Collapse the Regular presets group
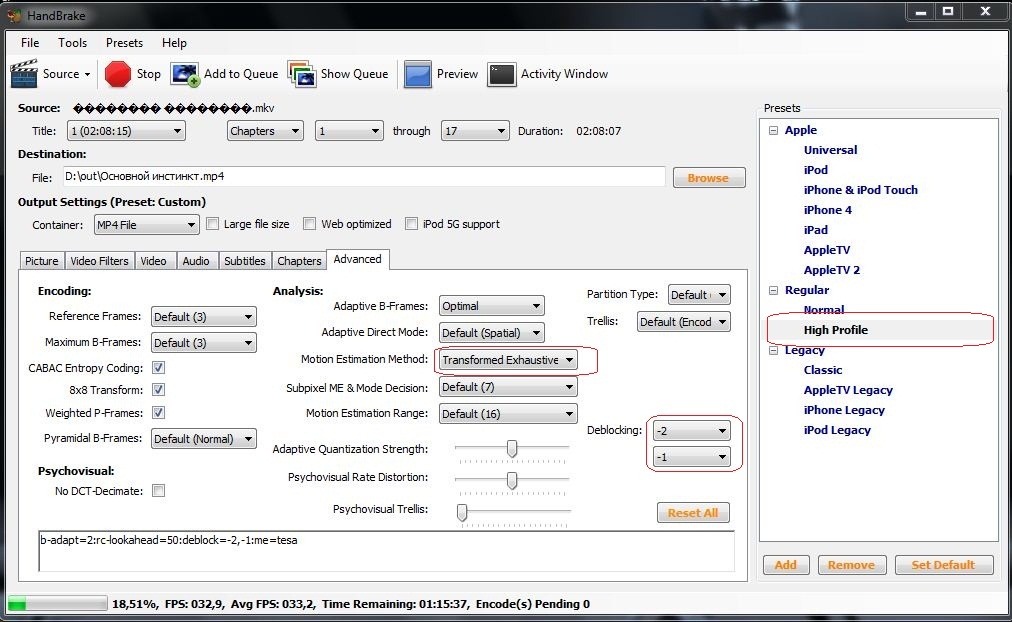 tap(773, 290)
